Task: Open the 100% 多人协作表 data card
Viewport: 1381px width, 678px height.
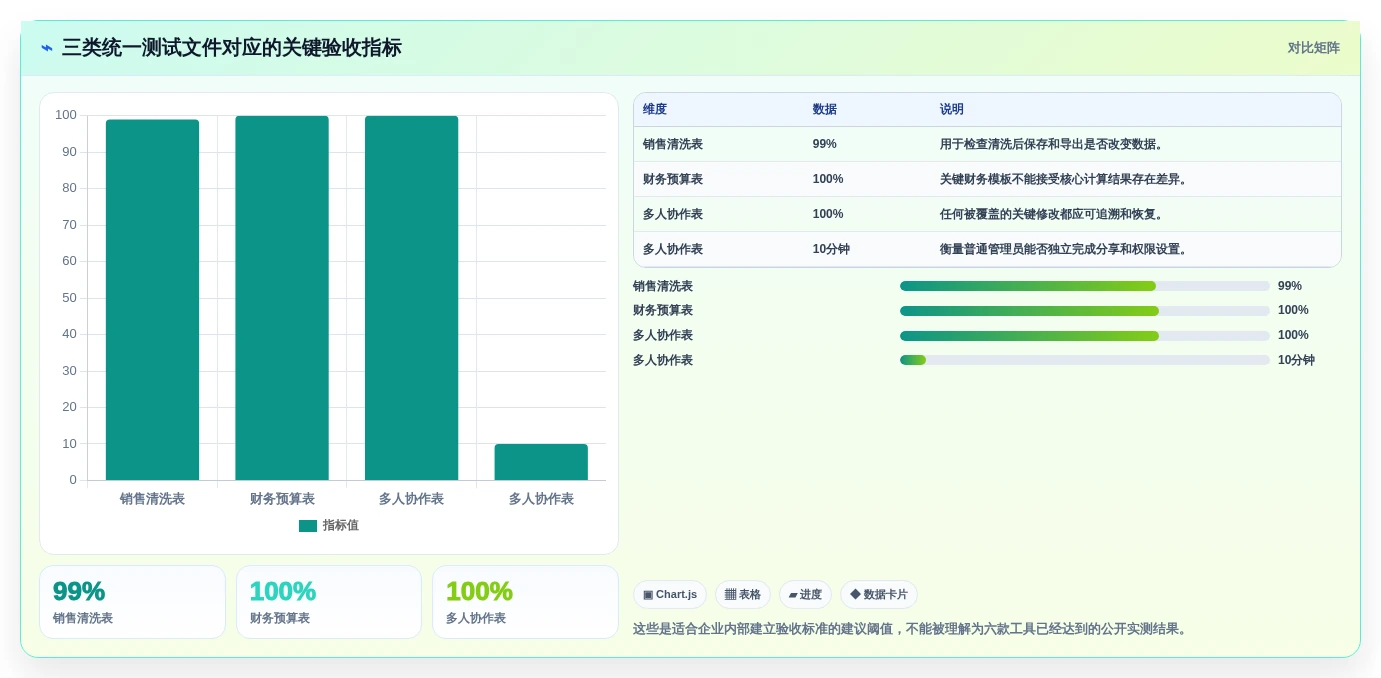Action: [x=525, y=602]
